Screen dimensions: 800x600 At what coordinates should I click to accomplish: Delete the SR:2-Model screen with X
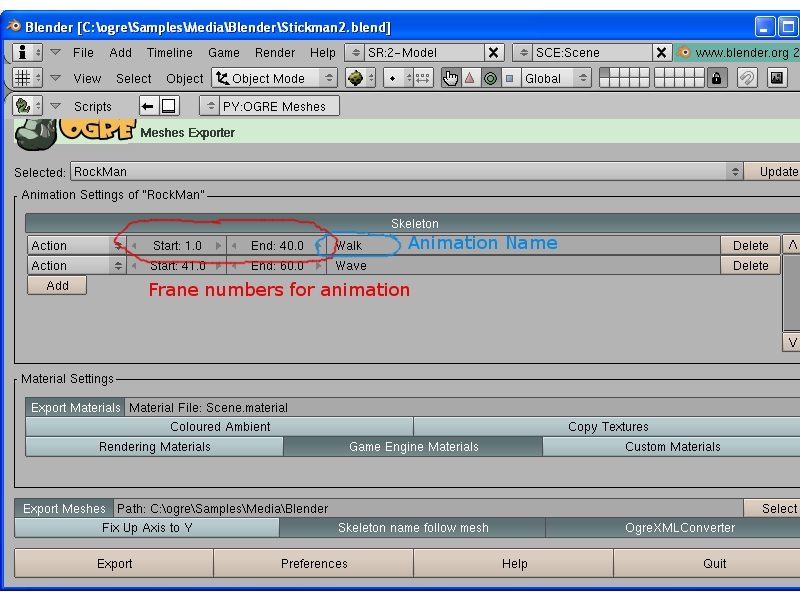[x=493, y=53]
